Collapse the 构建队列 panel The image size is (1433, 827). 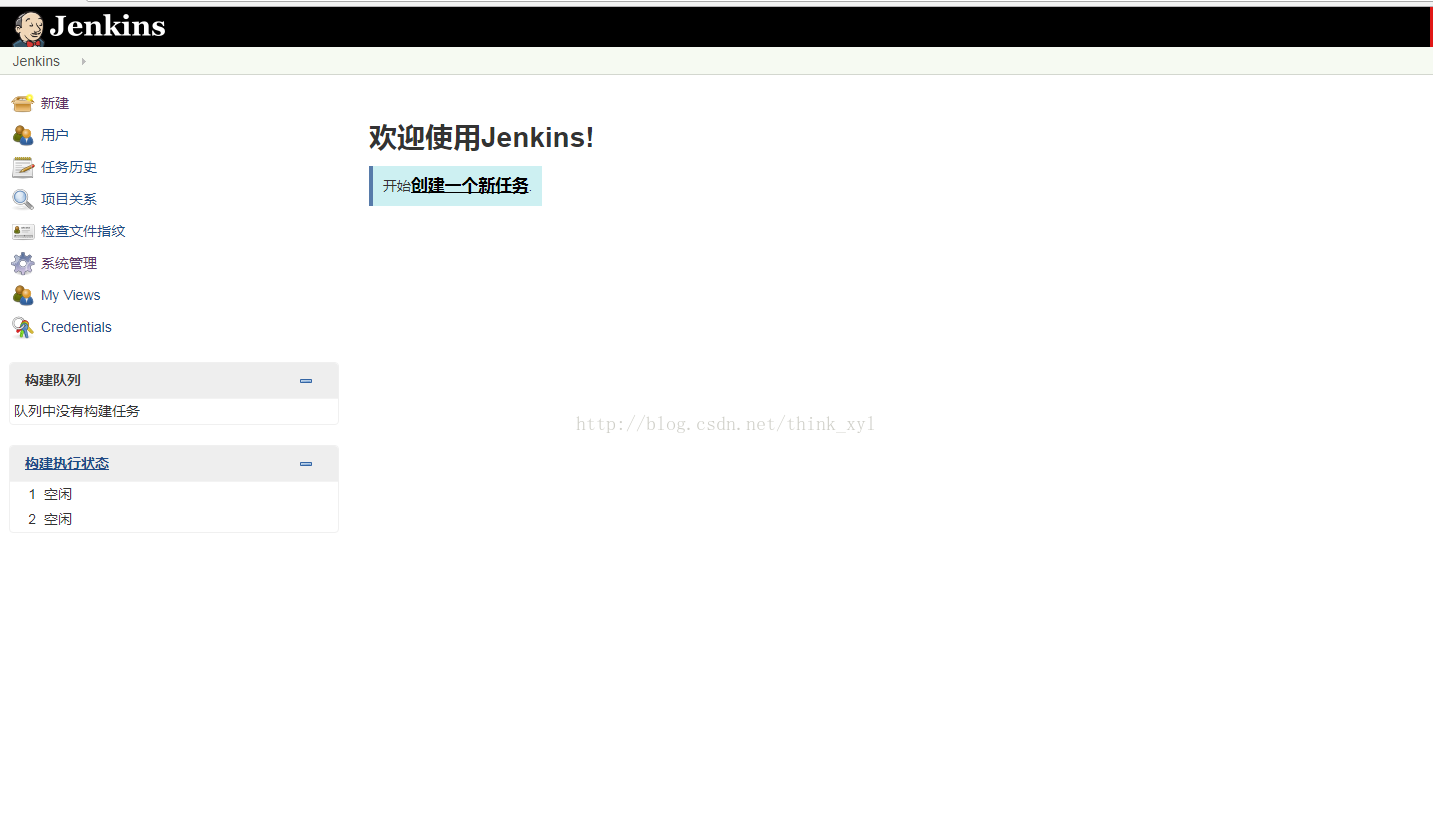pos(306,380)
